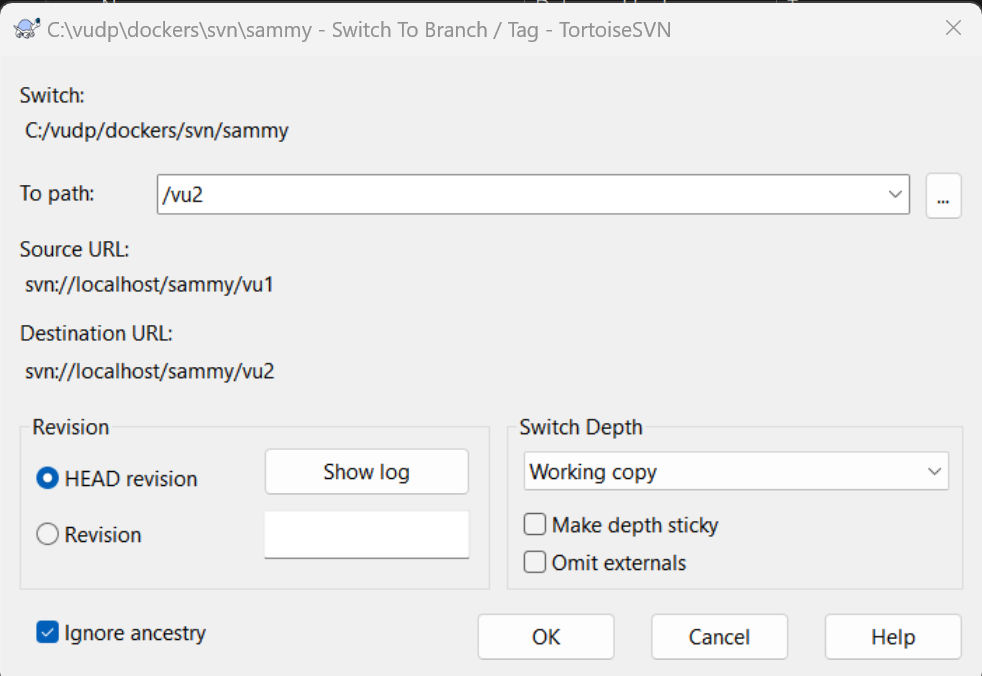Choose the Revision radio option
The height and width of the screenshot is (676, 982).
click(x=47, y=535)
